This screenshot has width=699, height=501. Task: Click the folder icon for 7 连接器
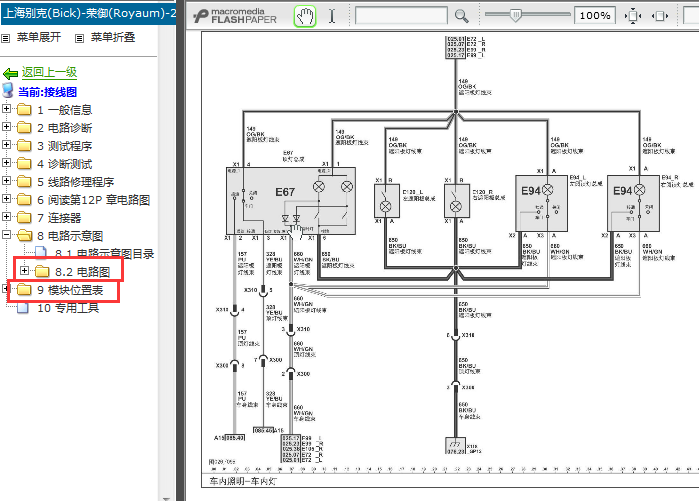point(24,218)
